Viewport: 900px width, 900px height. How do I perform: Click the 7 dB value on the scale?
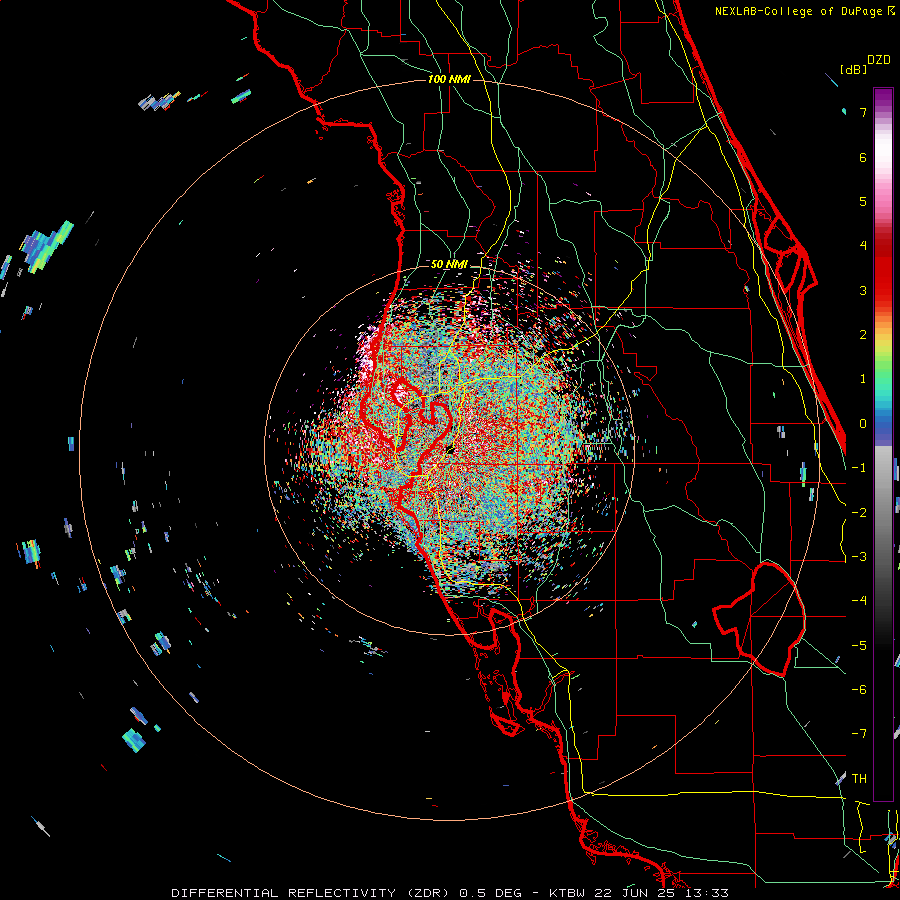coord(863,112)
